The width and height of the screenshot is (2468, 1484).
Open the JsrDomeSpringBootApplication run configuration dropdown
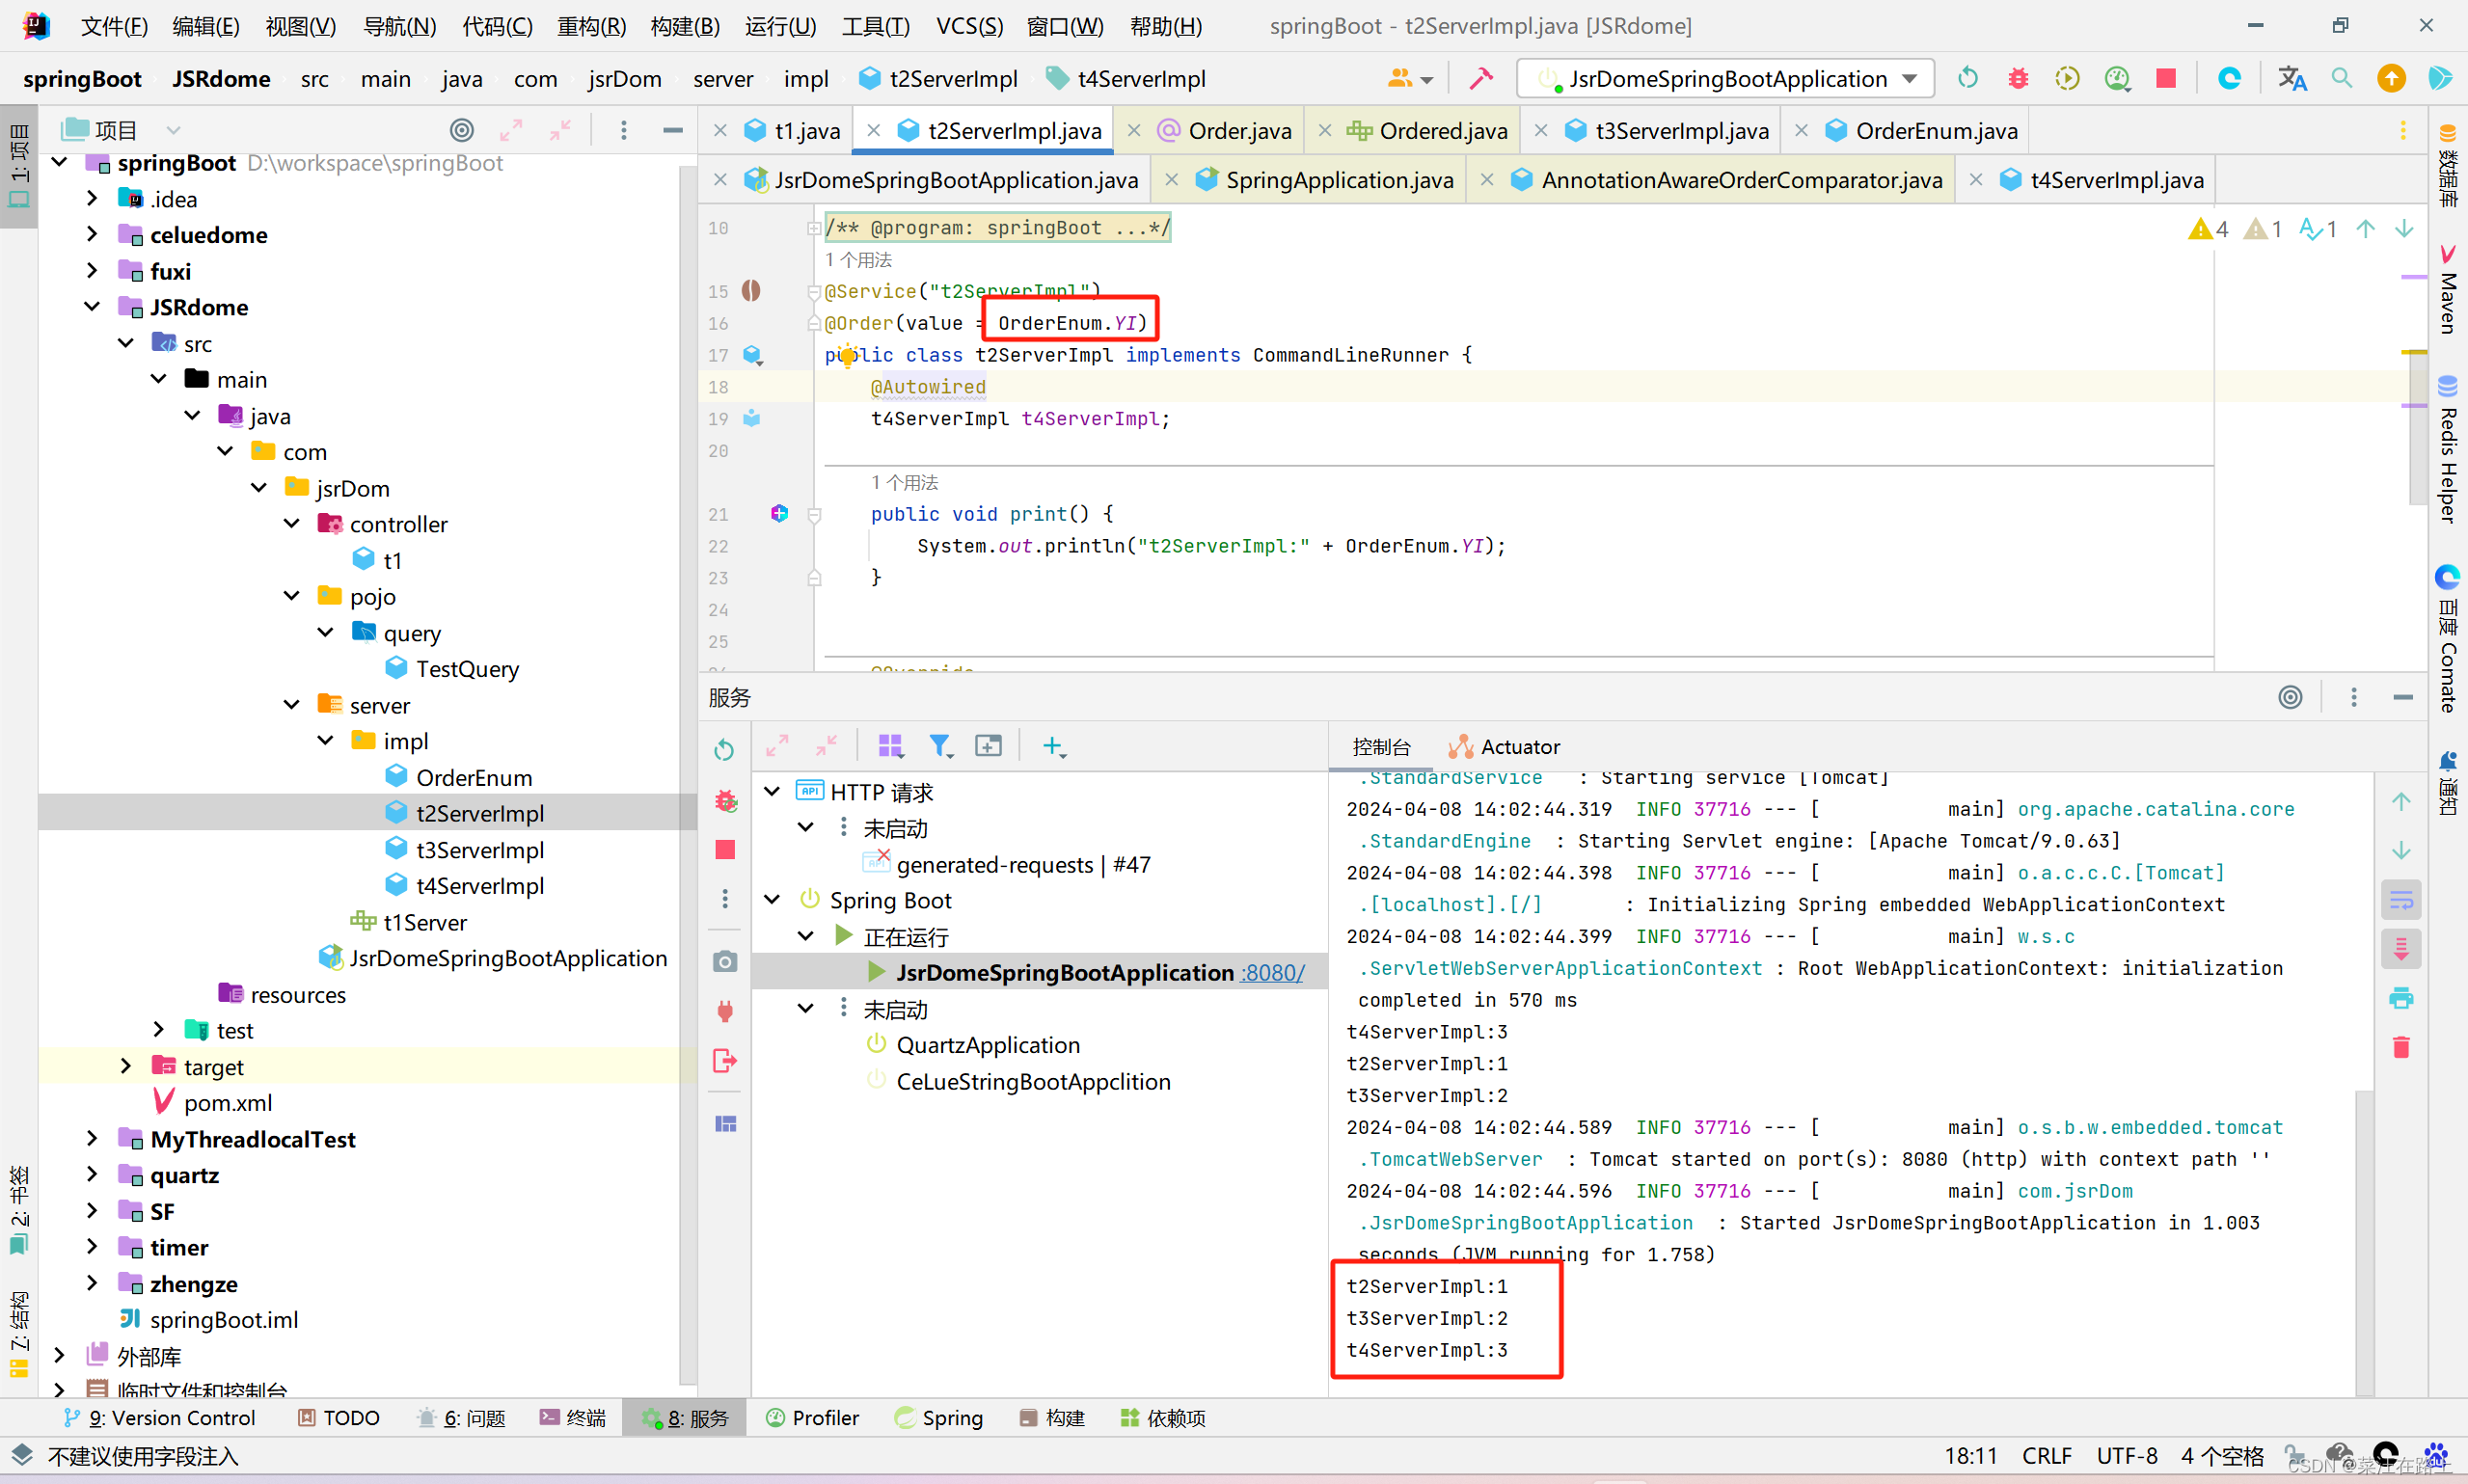click(1725, 78)
